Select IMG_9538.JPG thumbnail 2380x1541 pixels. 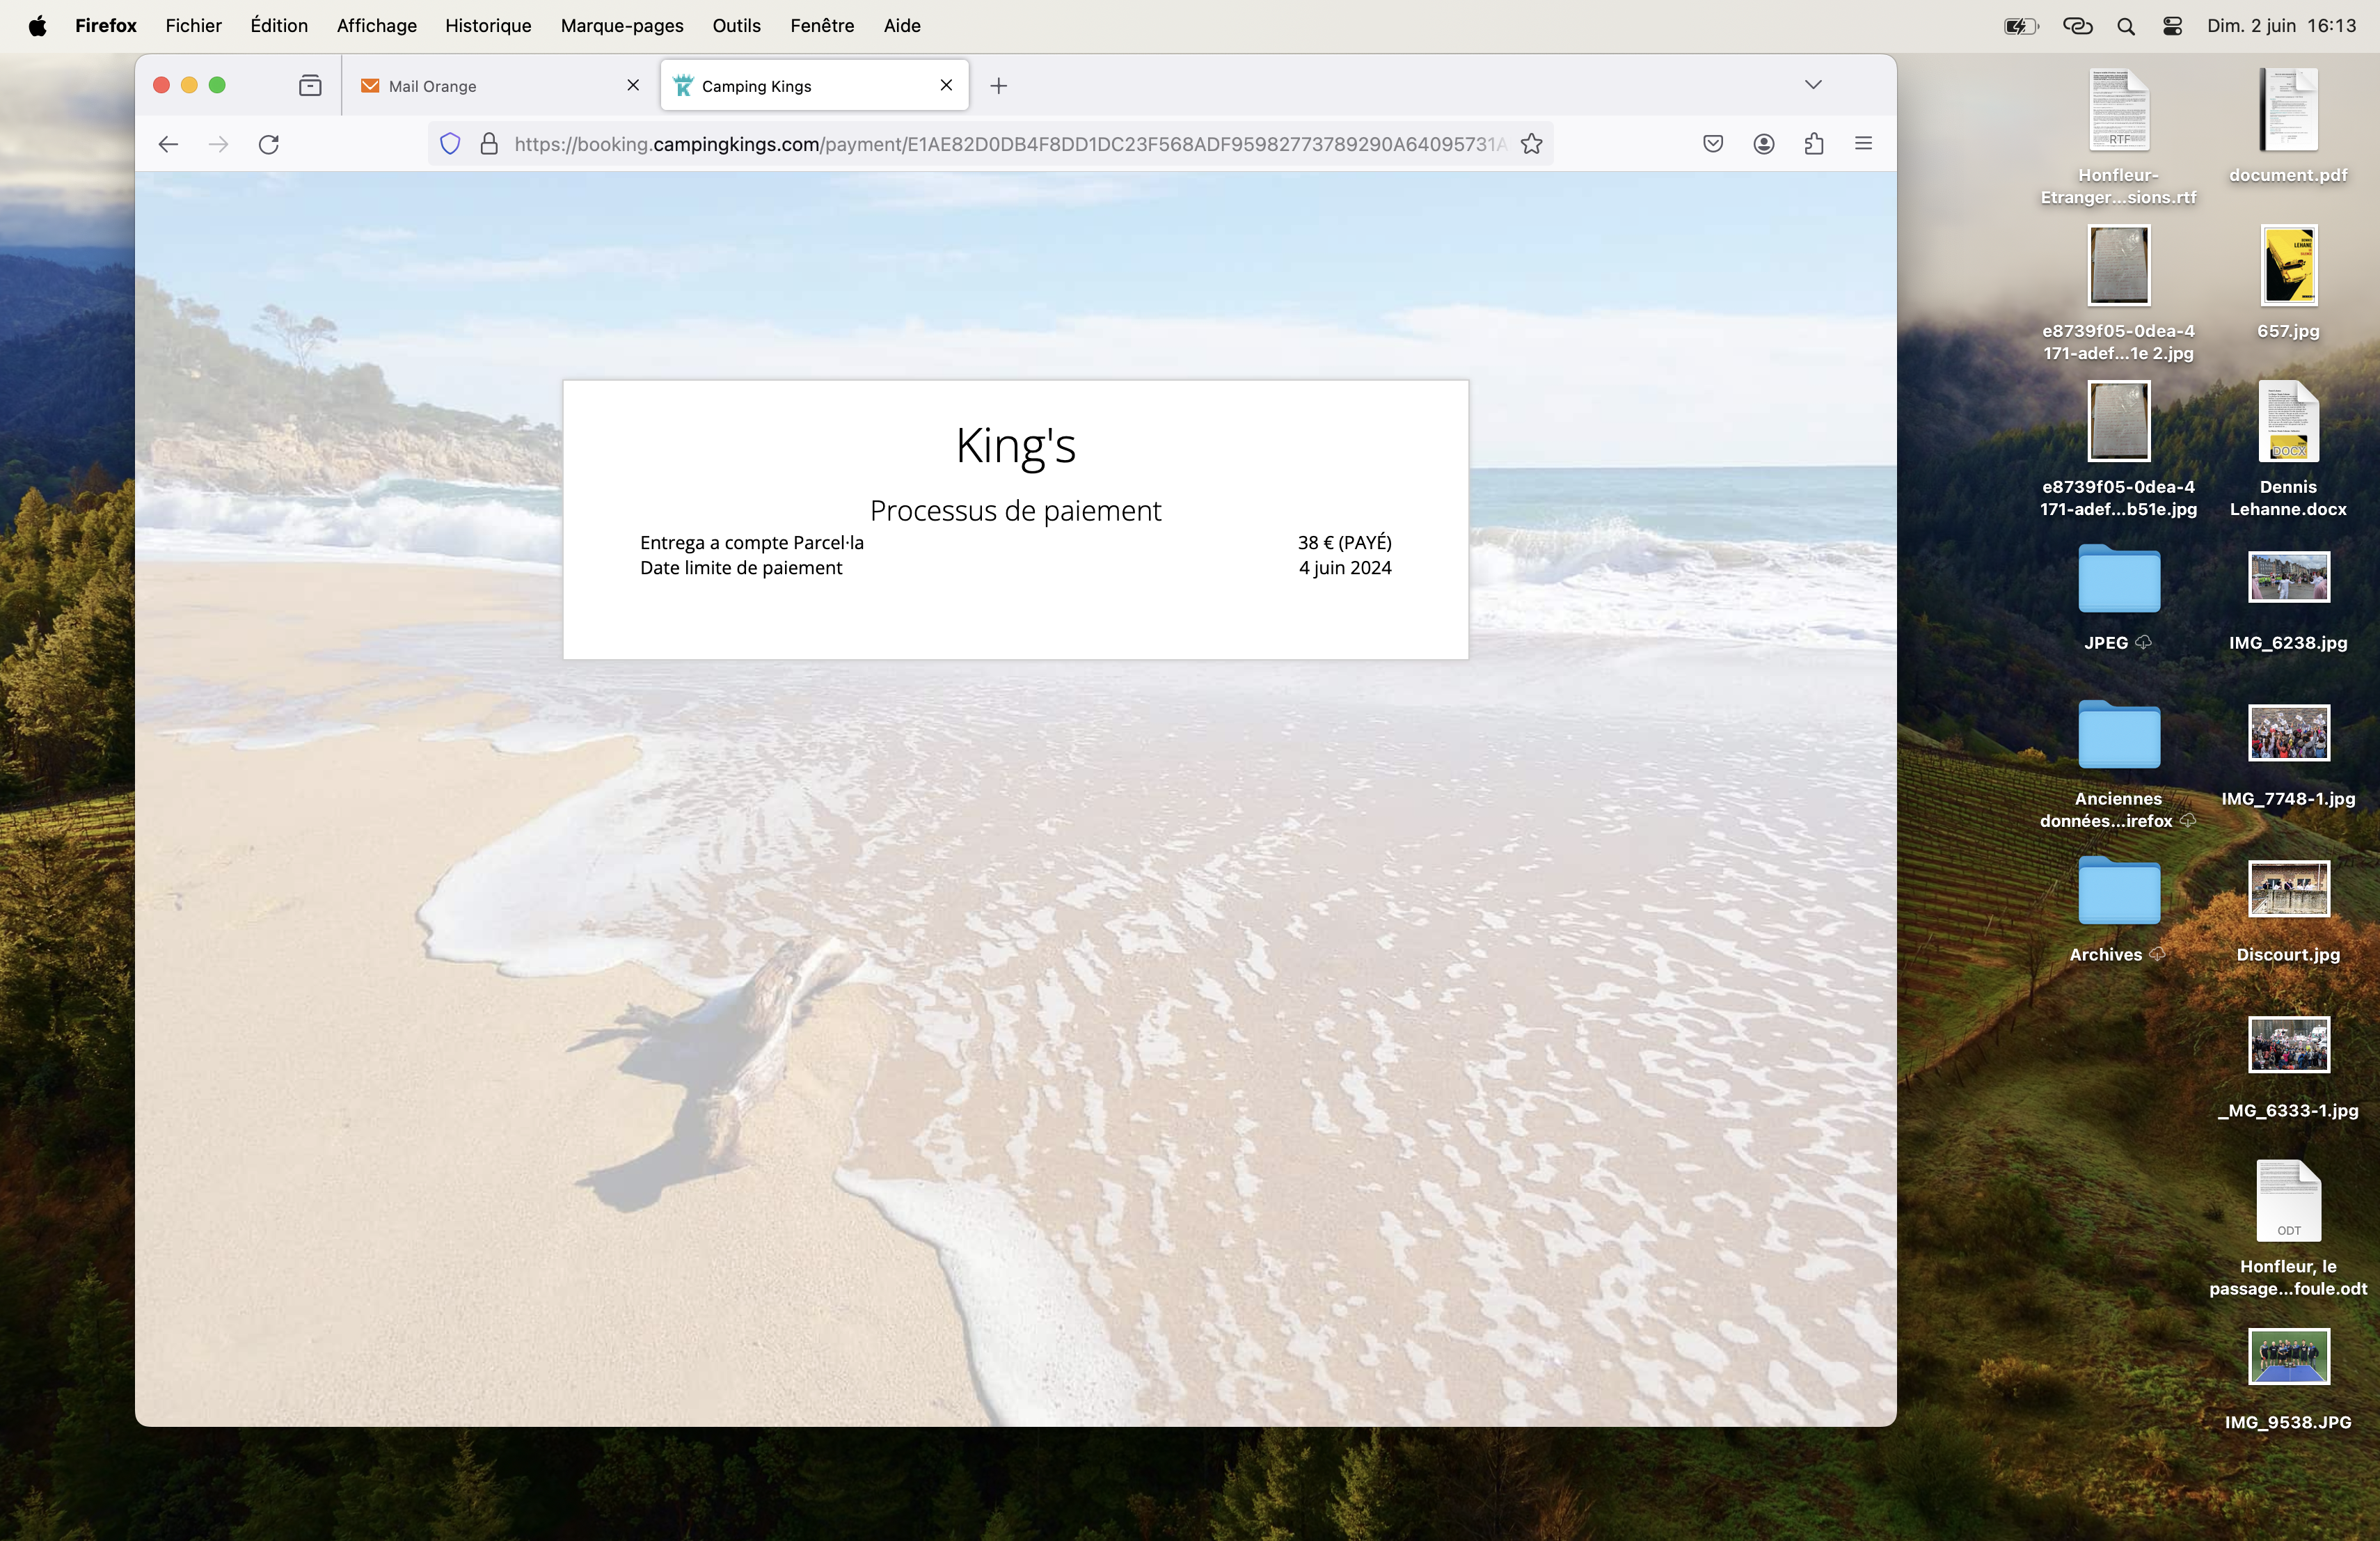tap(2288, 1380)
